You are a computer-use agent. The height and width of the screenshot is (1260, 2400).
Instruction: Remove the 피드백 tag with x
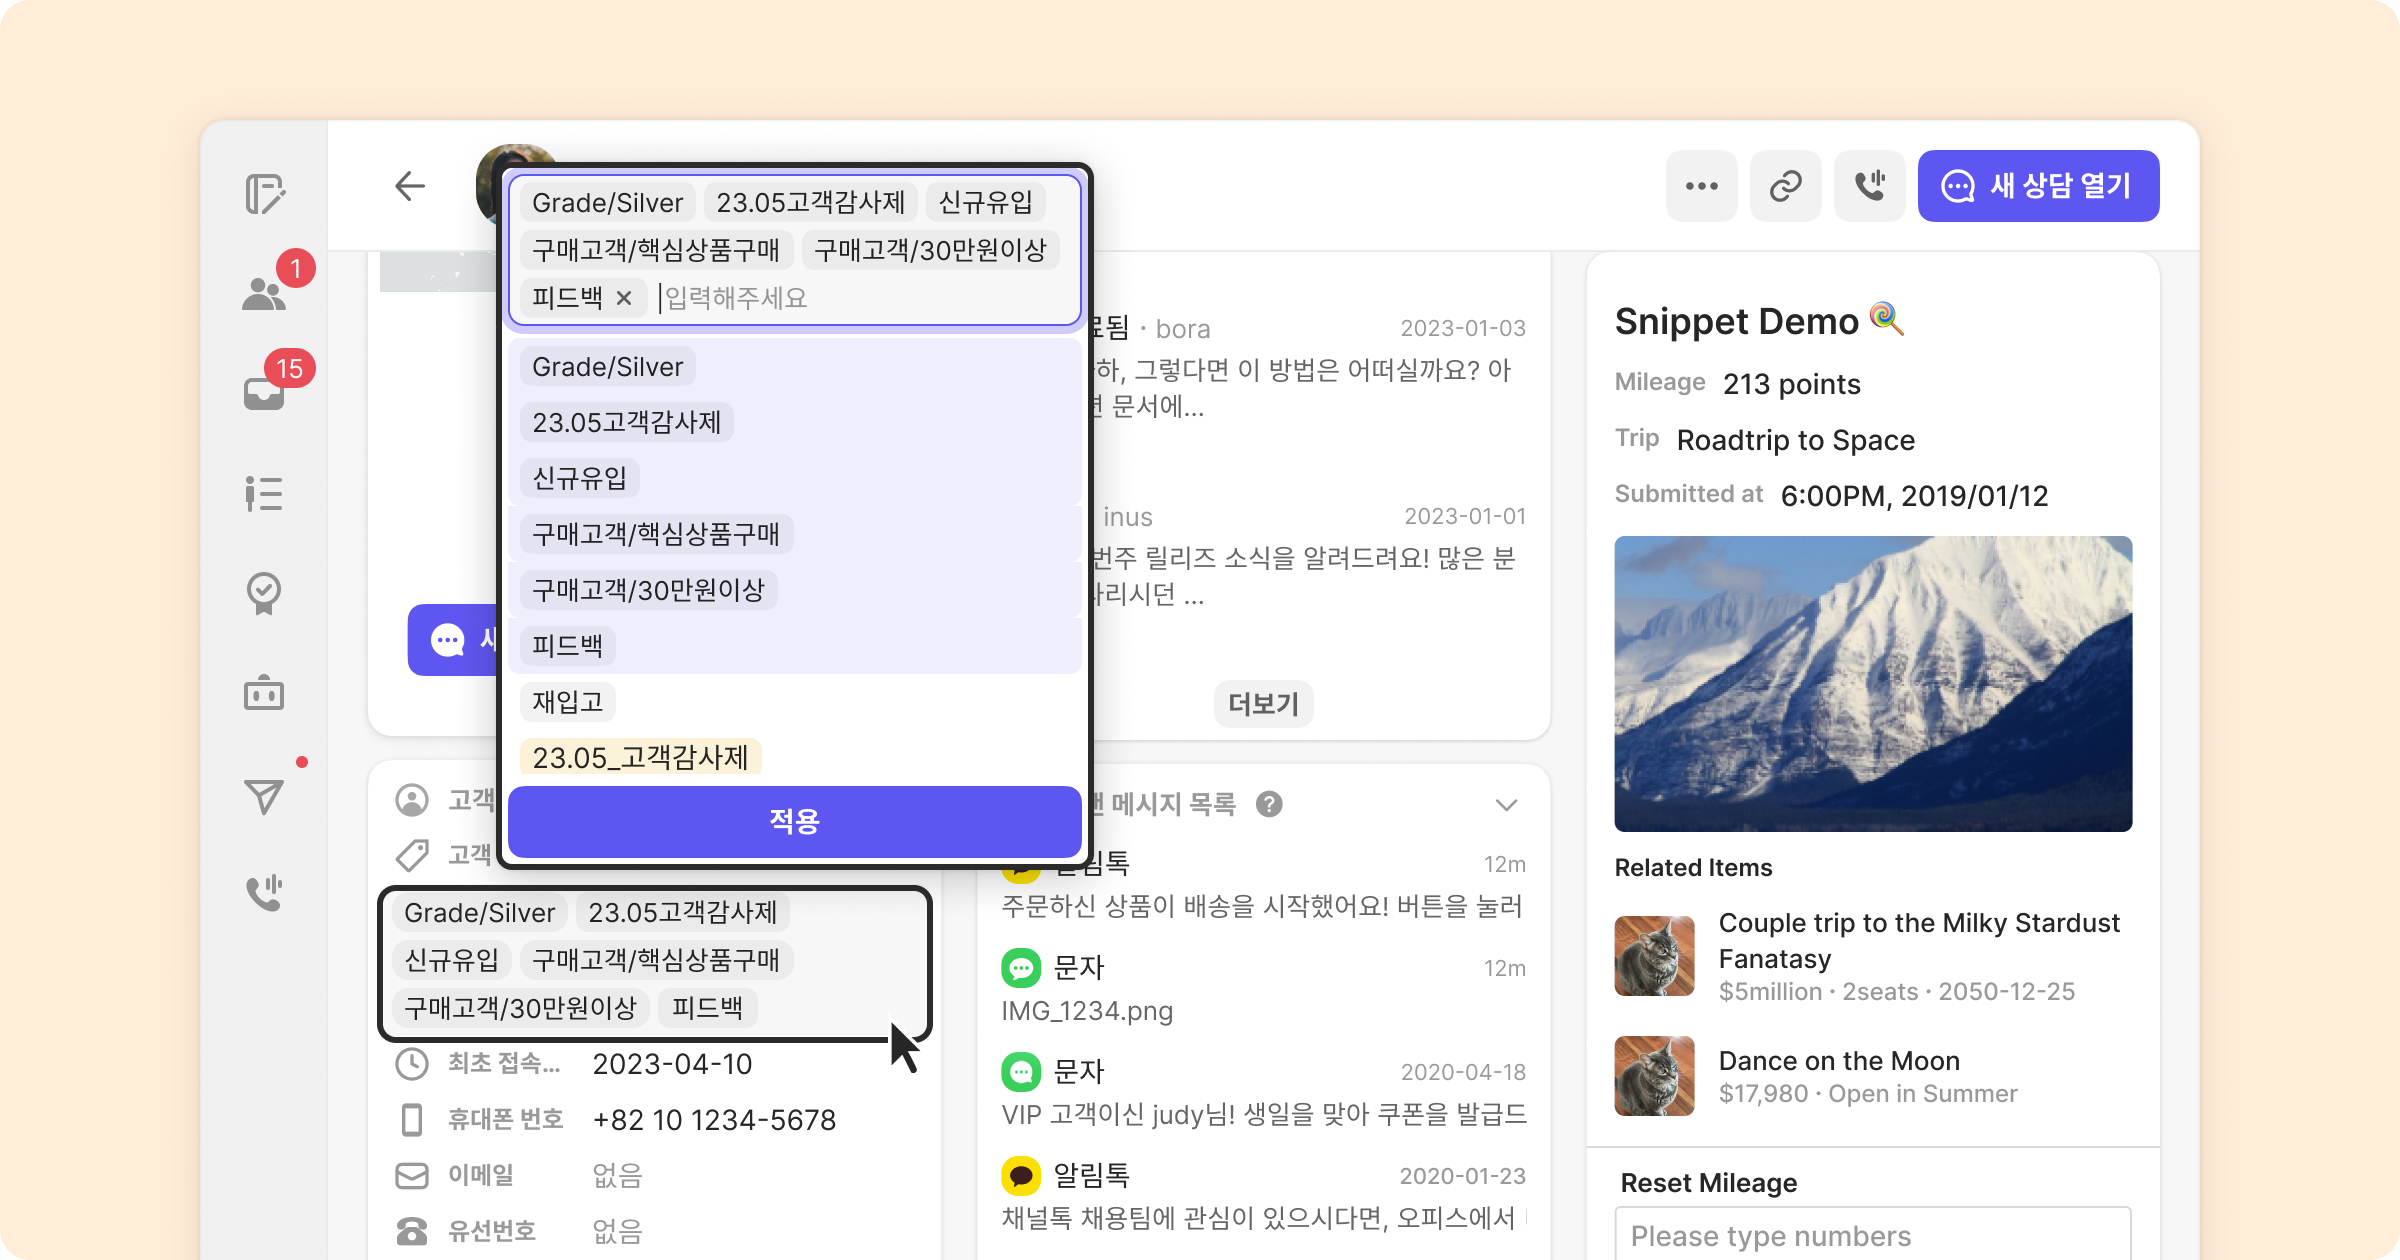click(624, 298)
